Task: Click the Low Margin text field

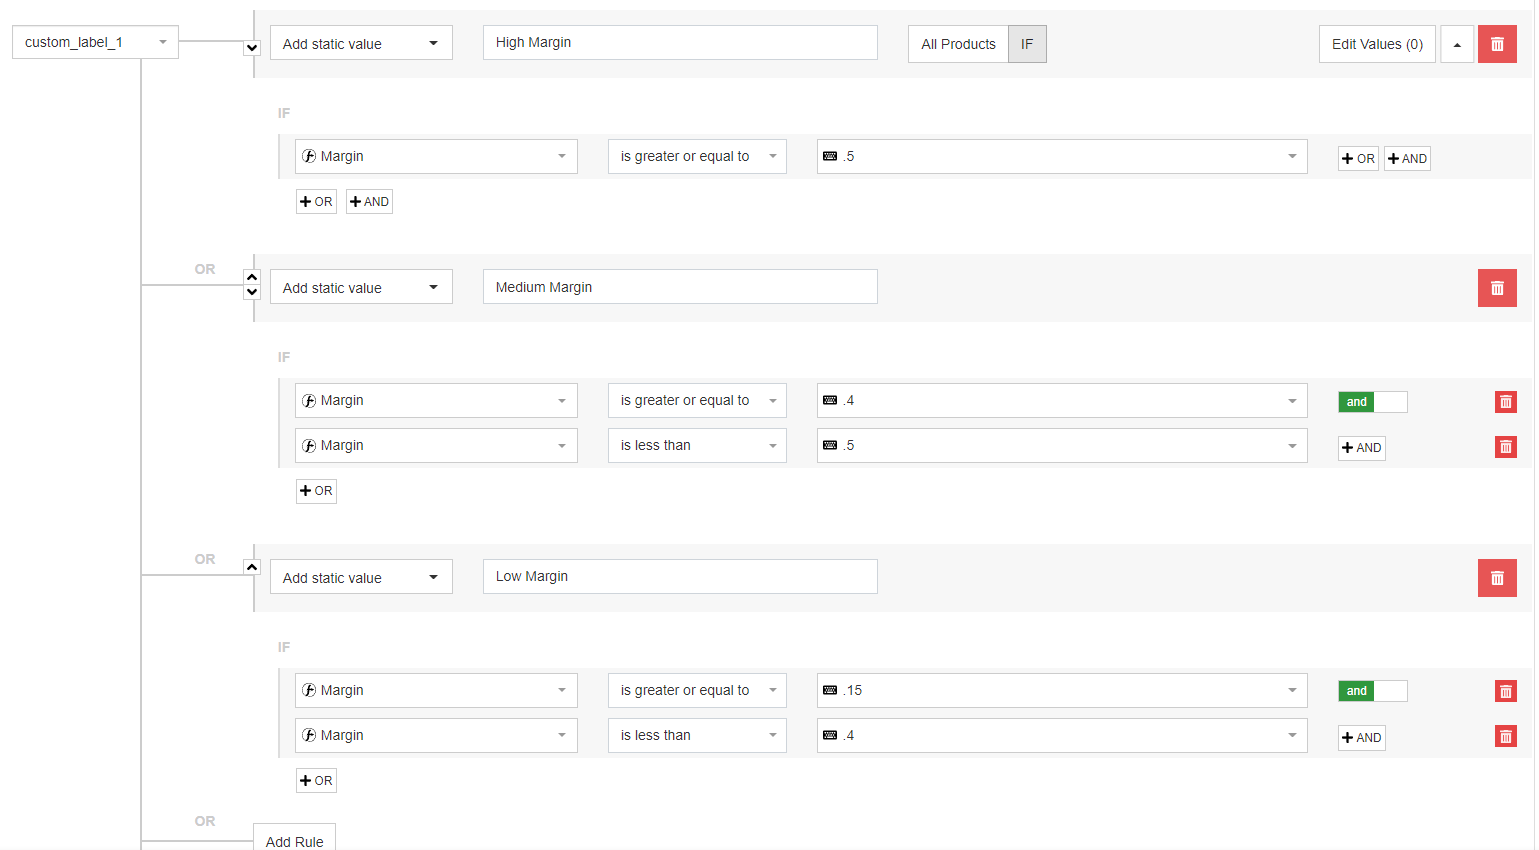Action: [680, 577]
